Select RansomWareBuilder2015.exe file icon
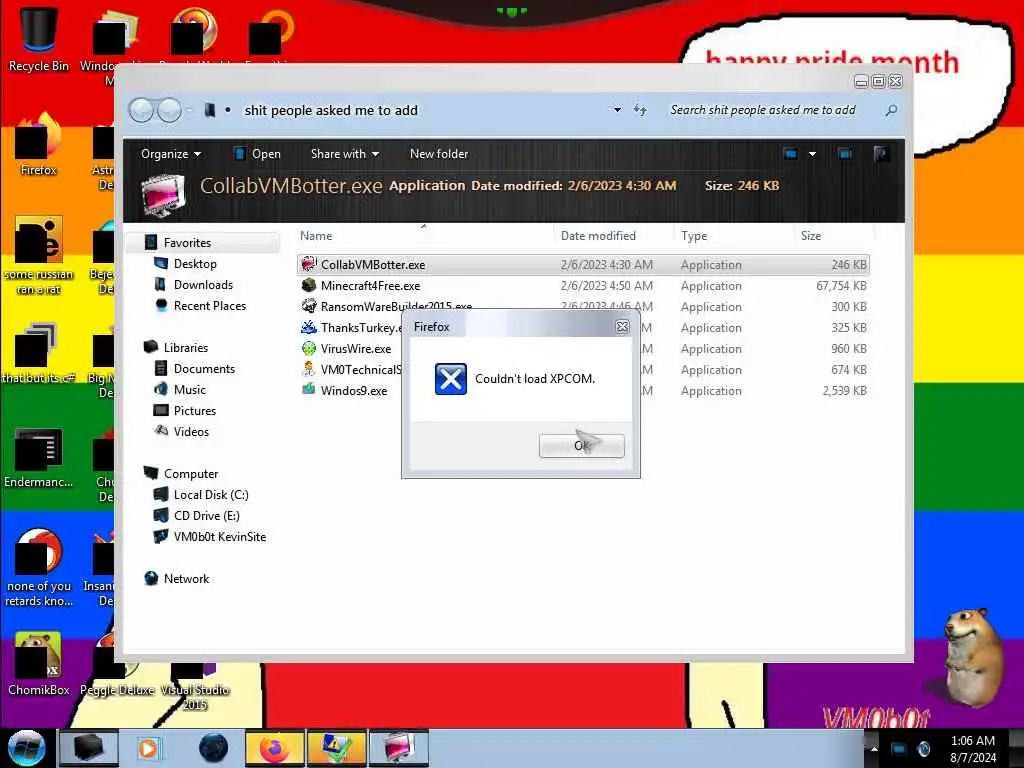This screenshot has width=1024, height=768. (x=308, y=306)
